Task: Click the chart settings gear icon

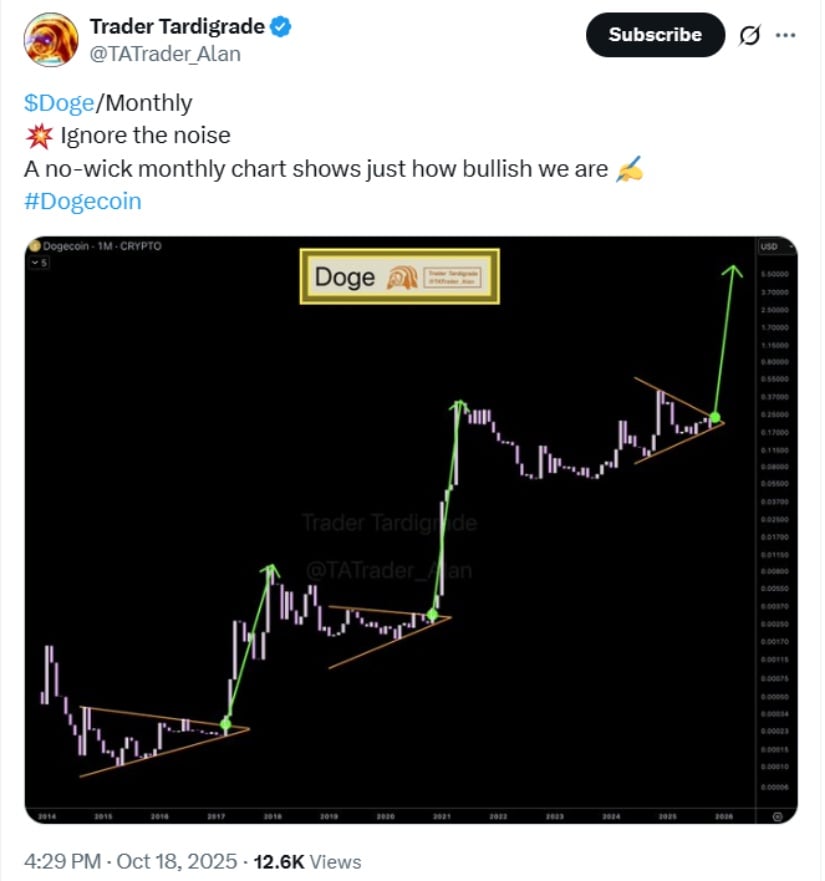Action: click(x=777, y=816)
